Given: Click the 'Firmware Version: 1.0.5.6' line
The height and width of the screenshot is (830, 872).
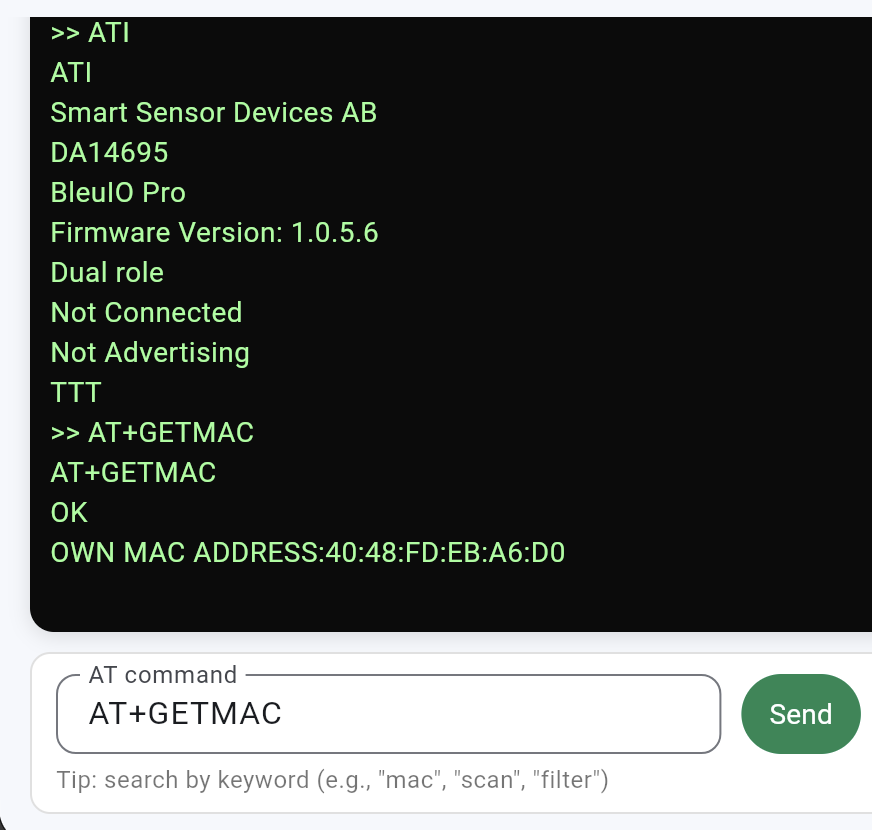Looking at the screenshot, I should pos(214,233).
